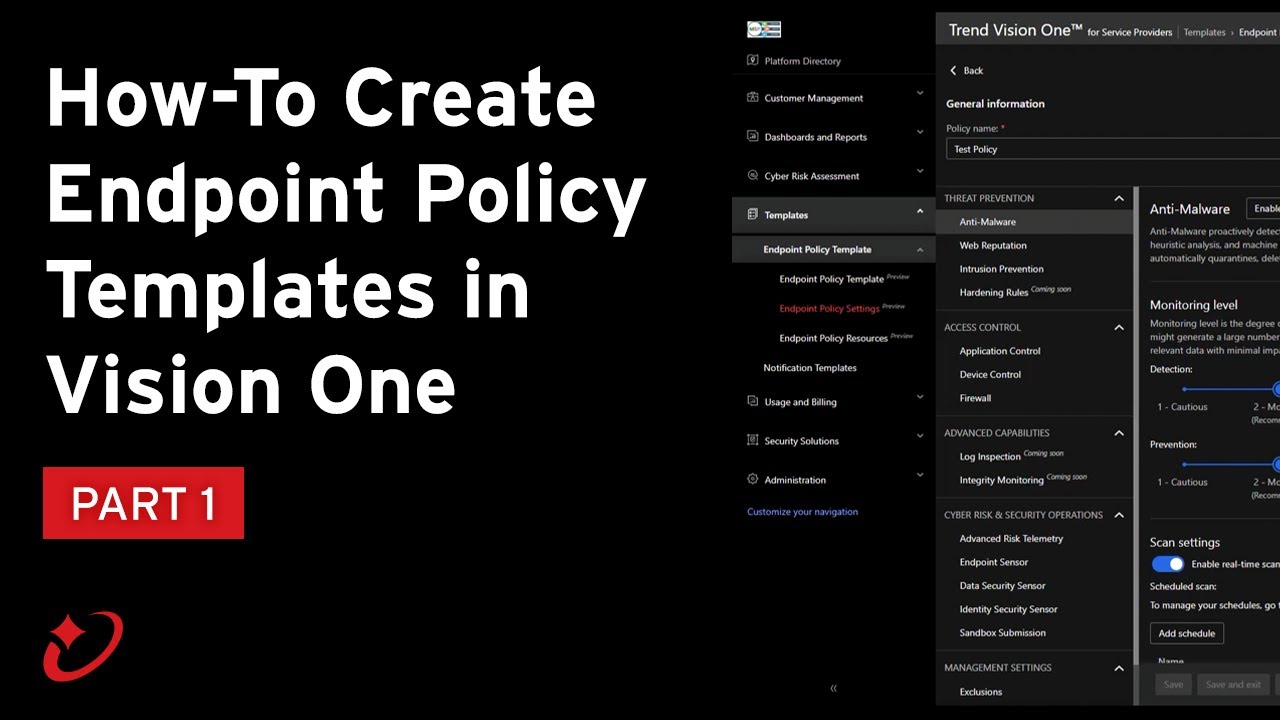Click Save and exit button

tap(1233, 685)
